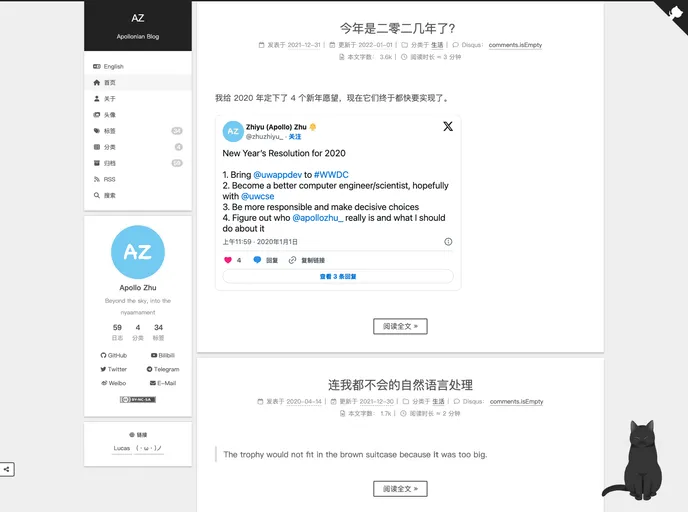Open 搜索 (search) in the sidebar
The image size is (688, 512).
click(109, 195)
